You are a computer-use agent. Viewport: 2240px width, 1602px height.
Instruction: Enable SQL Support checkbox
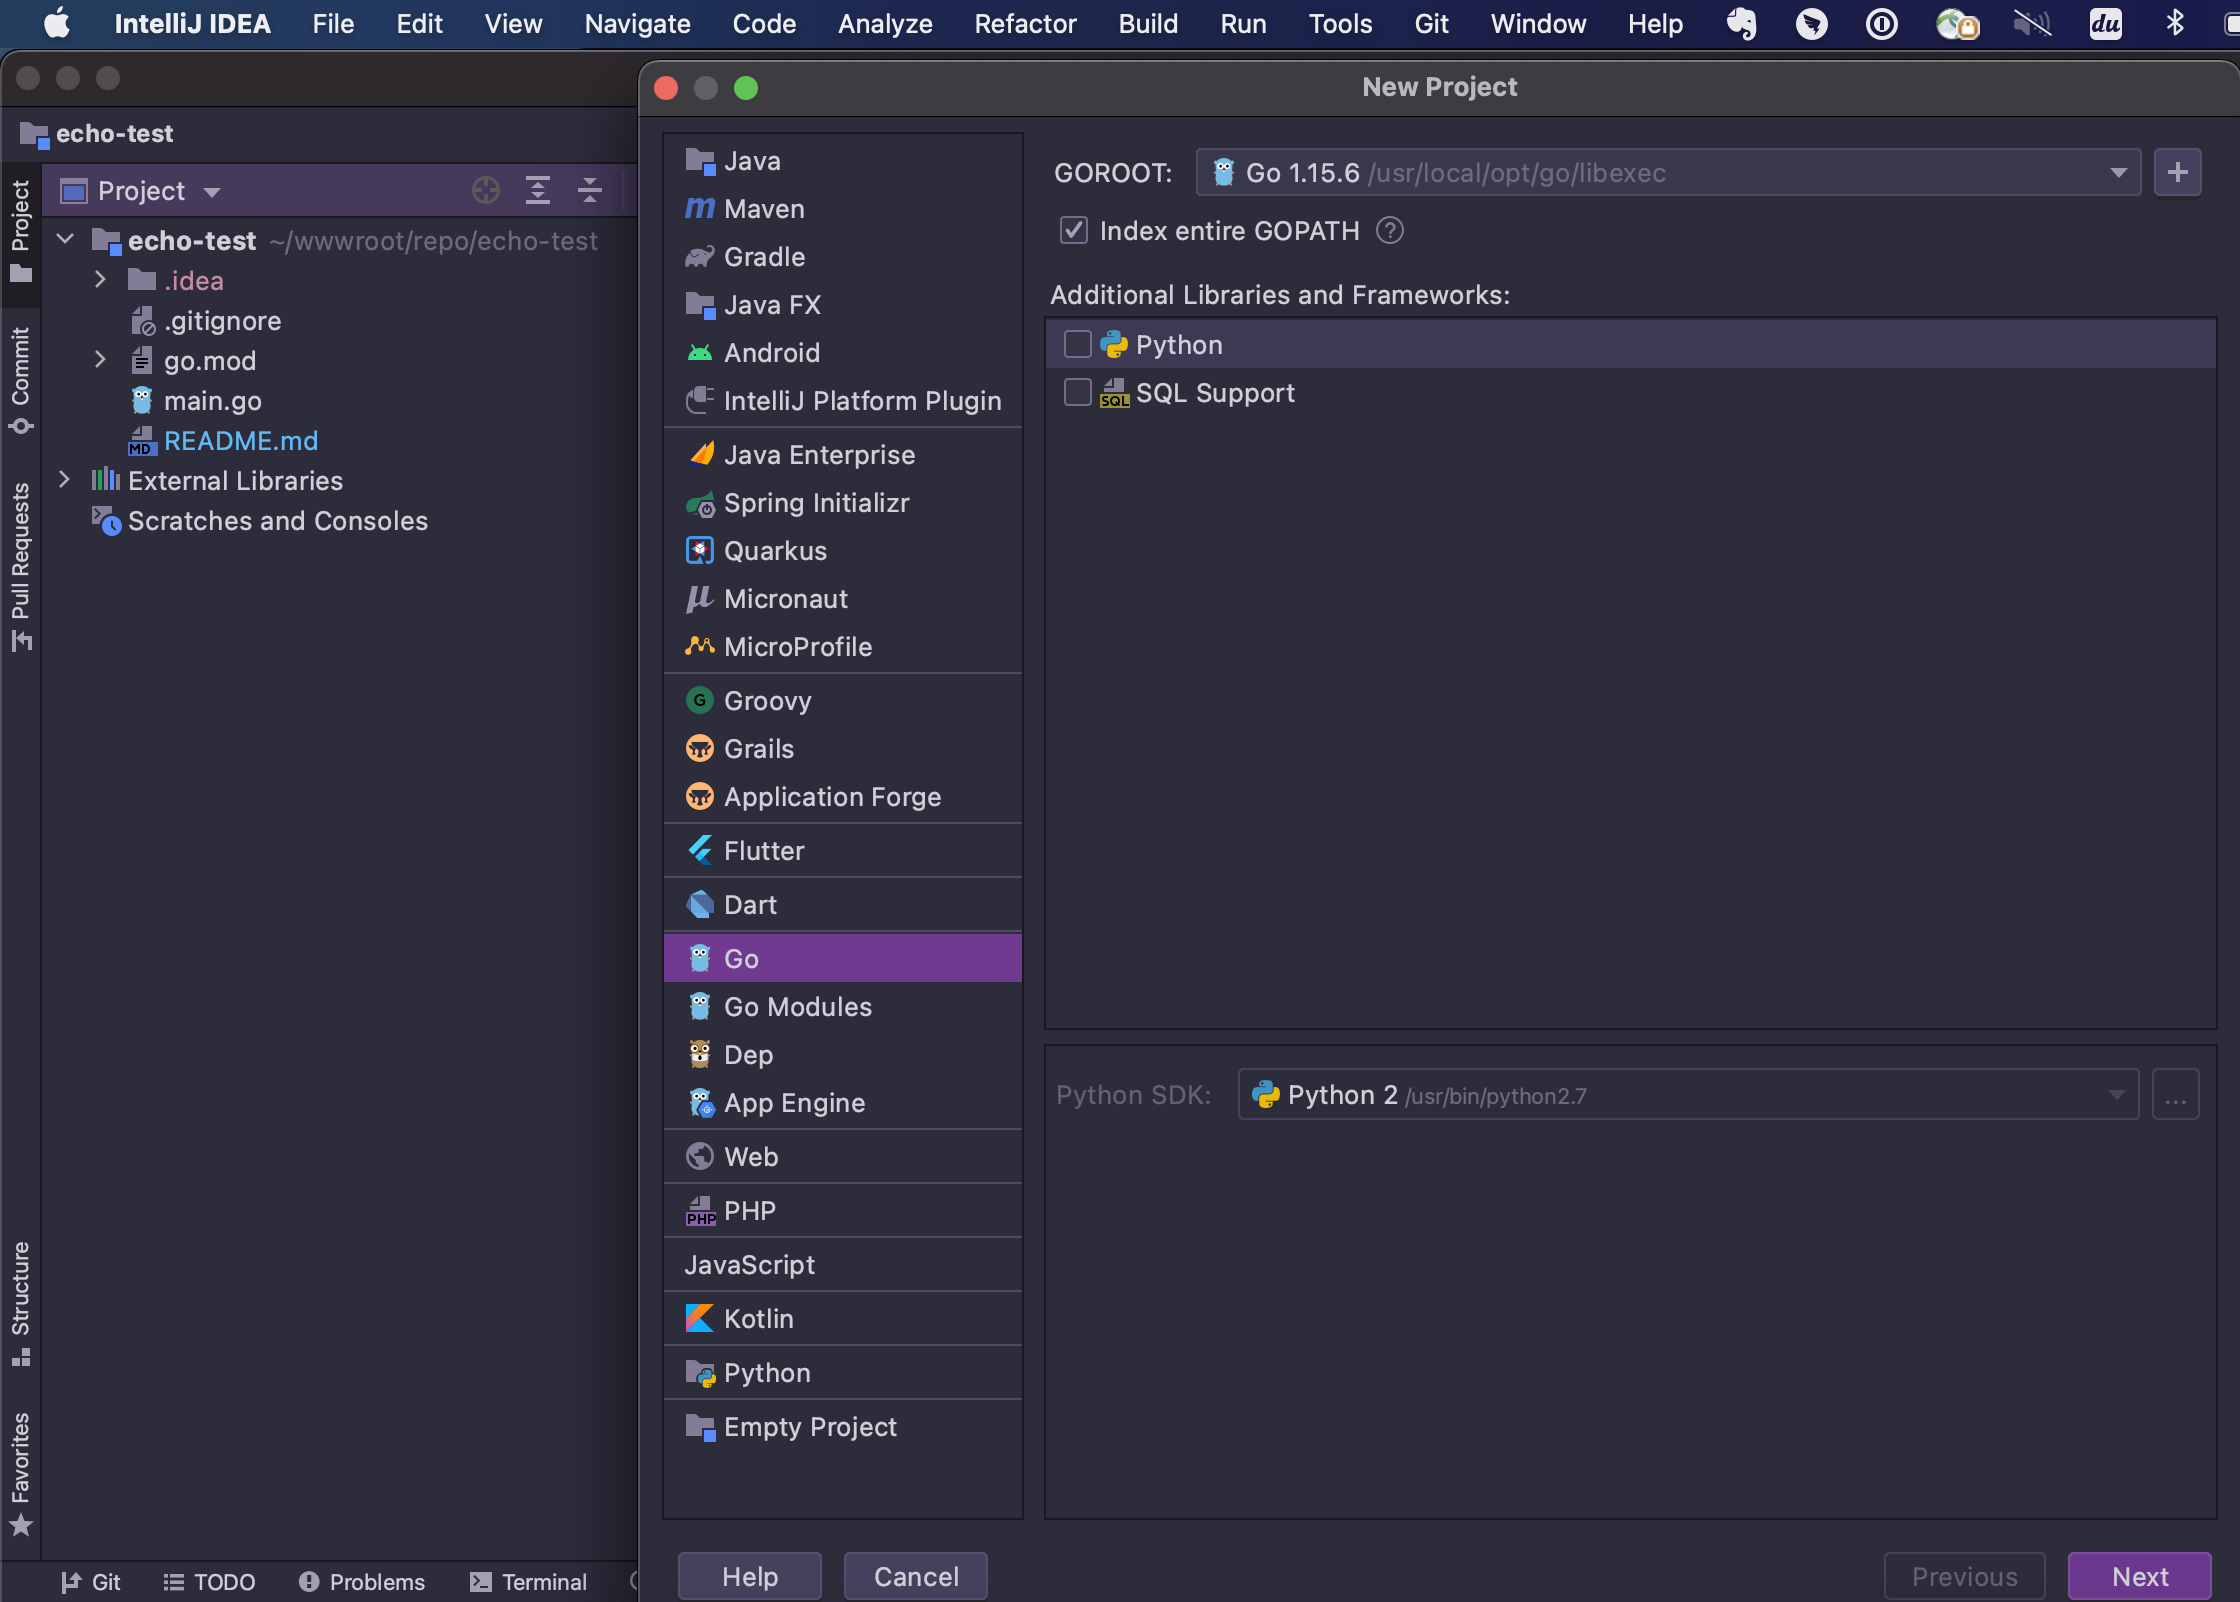pyautogui.click(x=1077, y=393)
